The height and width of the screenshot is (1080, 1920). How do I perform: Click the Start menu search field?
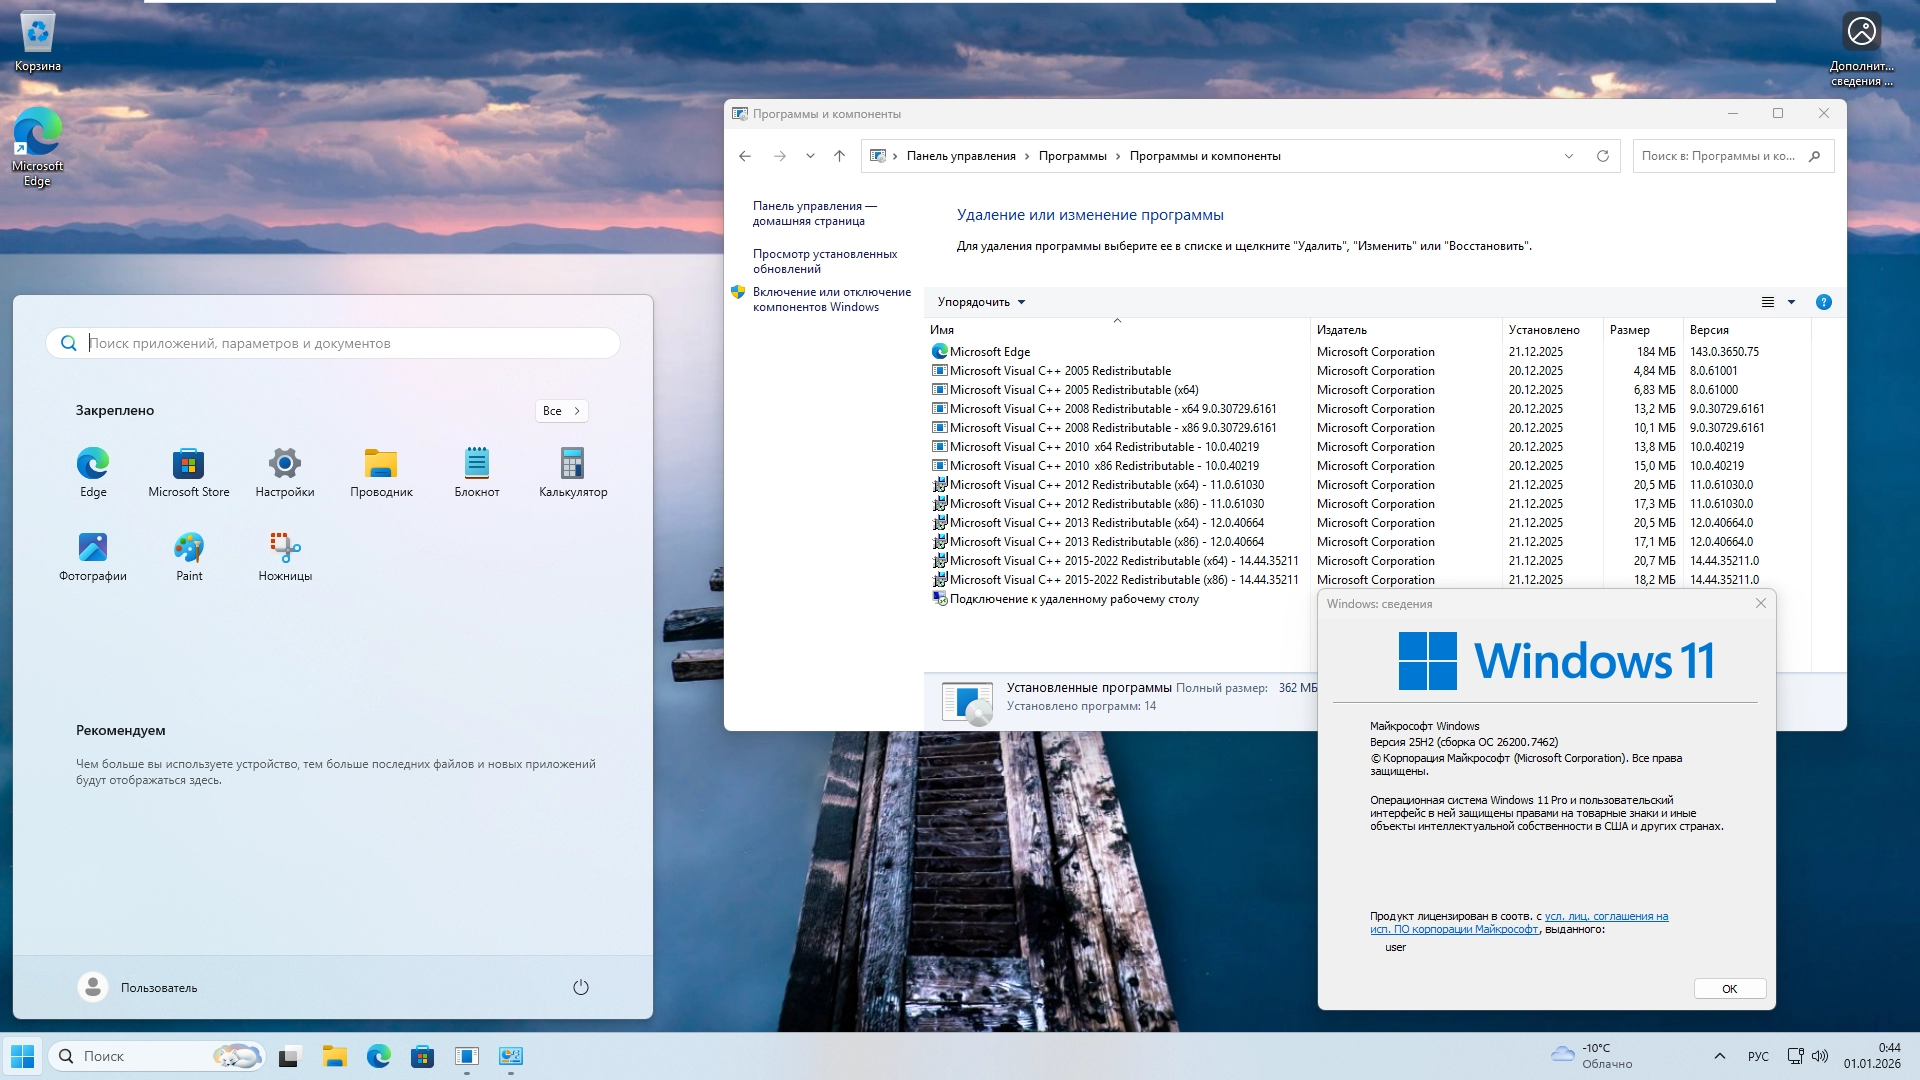[340, 343]
